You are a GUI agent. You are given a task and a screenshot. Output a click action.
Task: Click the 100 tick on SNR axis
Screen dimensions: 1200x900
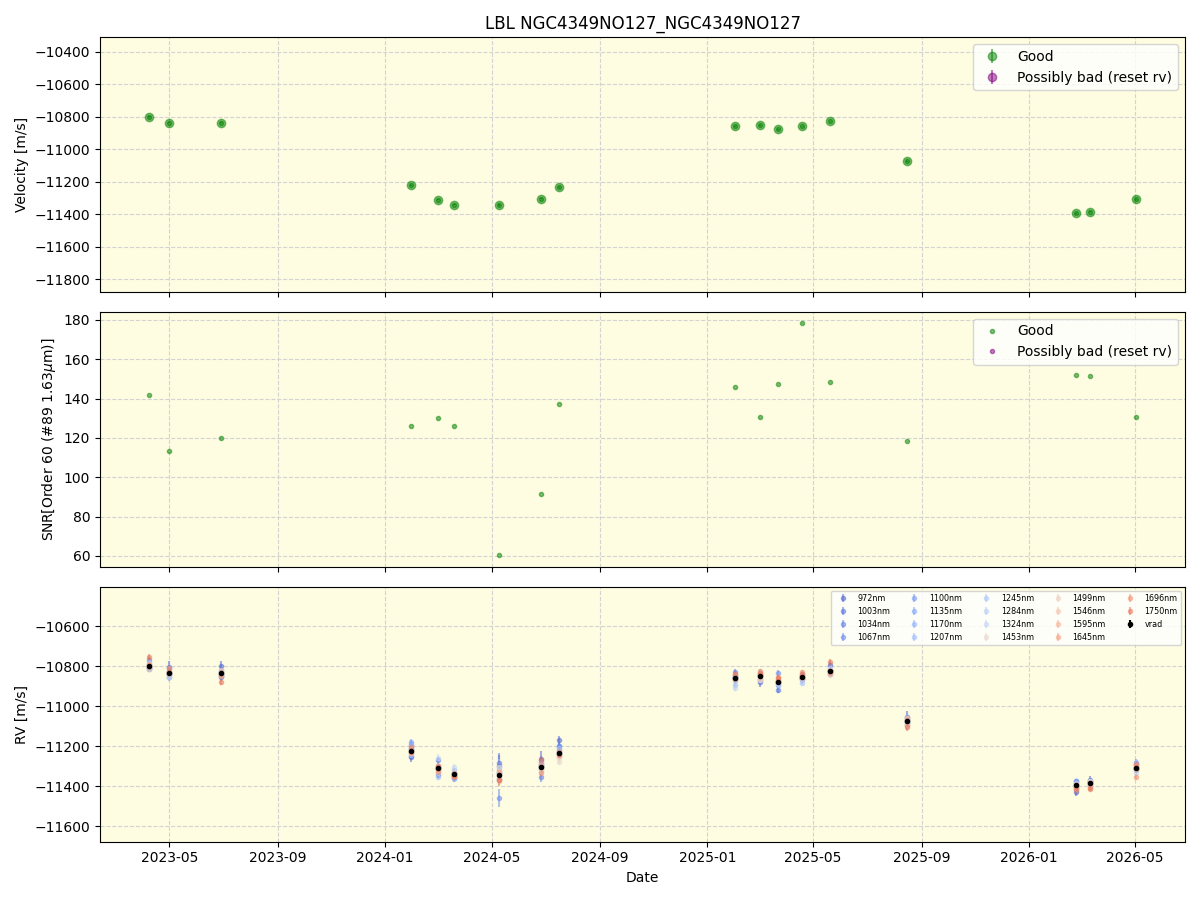tap(79, 478)
